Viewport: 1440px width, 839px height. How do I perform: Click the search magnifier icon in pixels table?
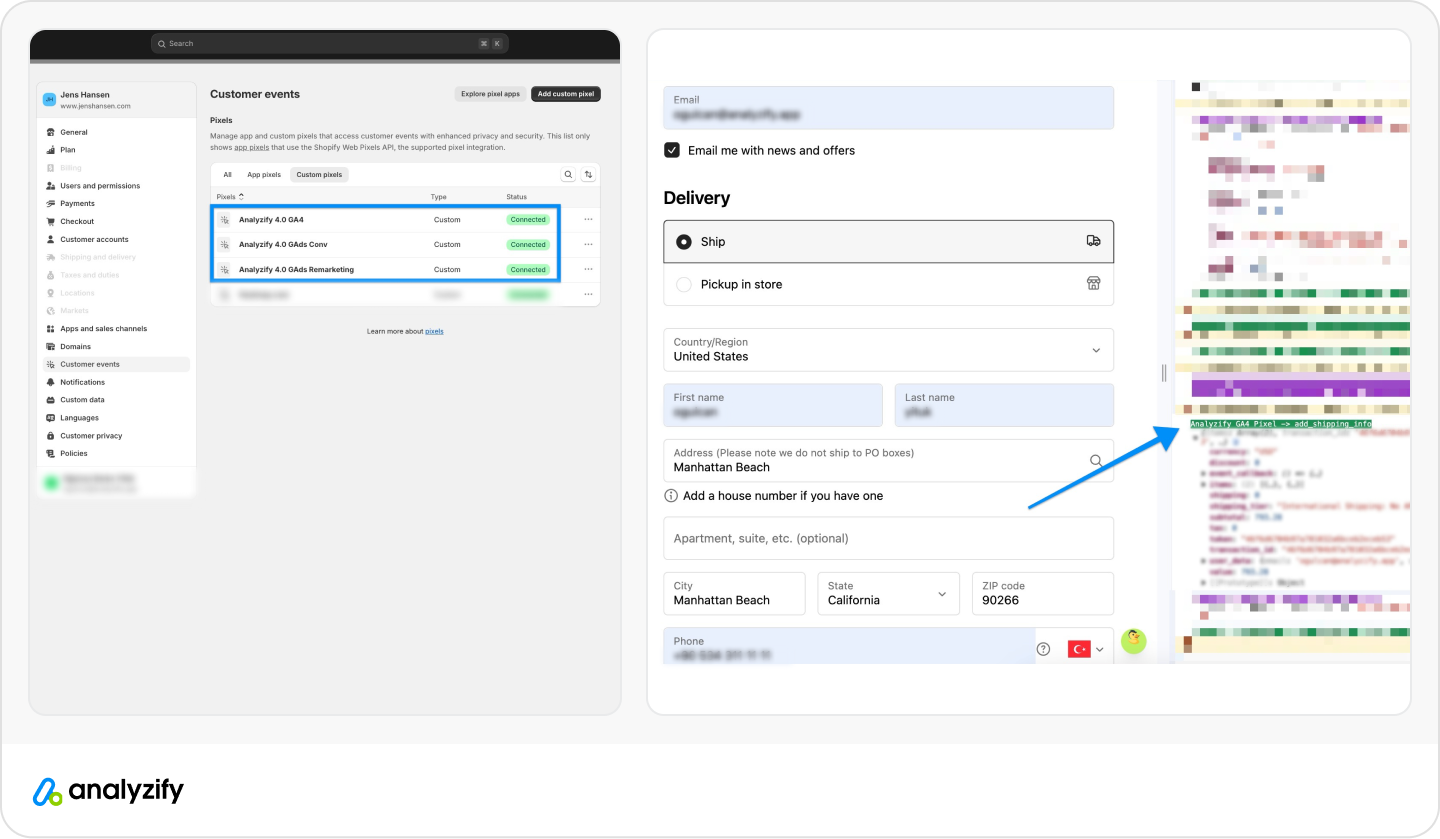[568, 175]
